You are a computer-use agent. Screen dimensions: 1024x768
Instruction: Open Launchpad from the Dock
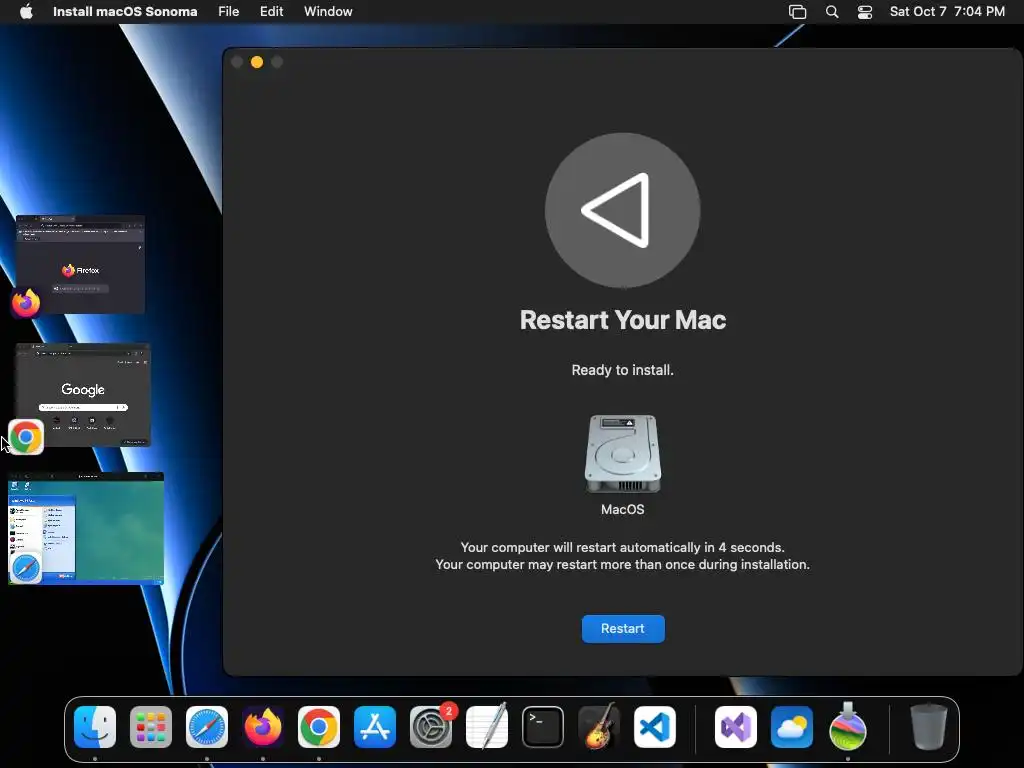point(151,727)
